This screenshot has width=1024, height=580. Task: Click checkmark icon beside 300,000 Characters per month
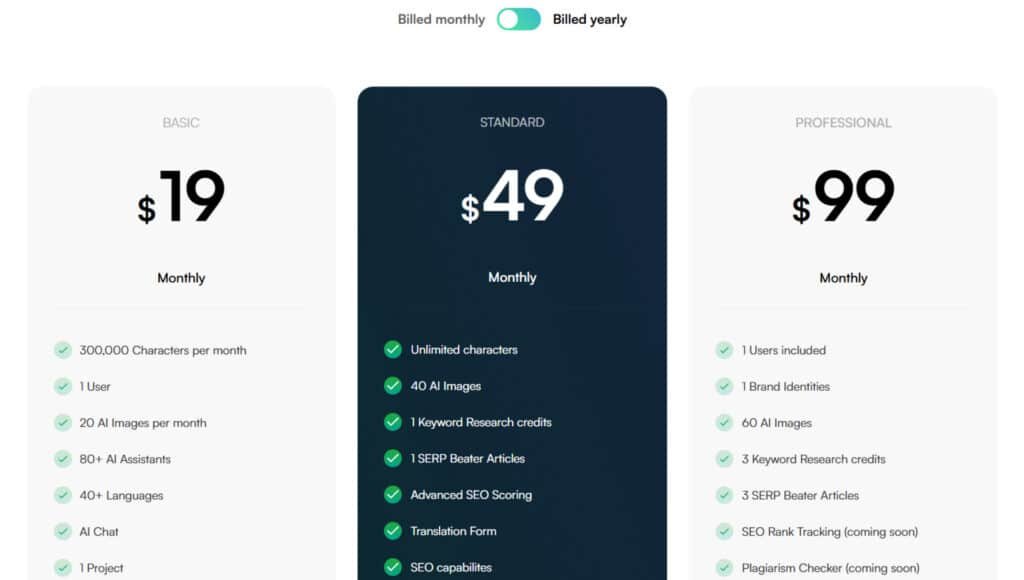(x=63, y=350)
